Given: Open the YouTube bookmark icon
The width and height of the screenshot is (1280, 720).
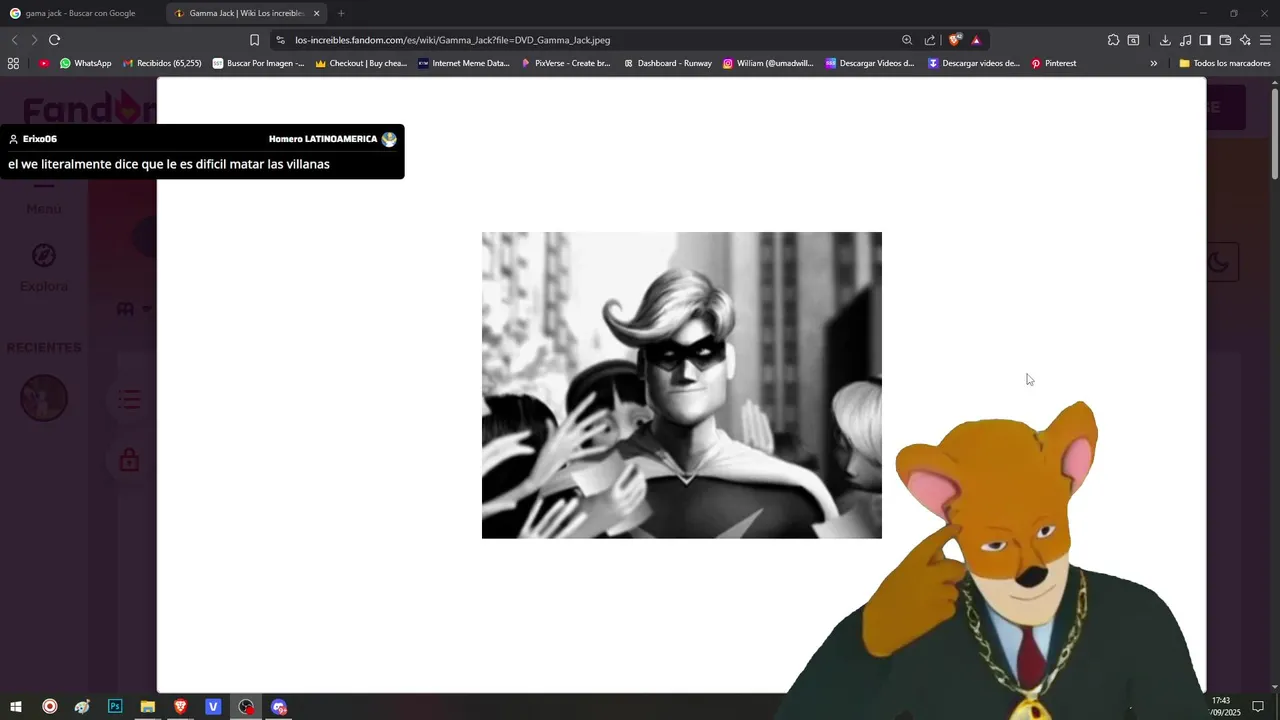Looking at the screenshot, I should pos(44,63).
